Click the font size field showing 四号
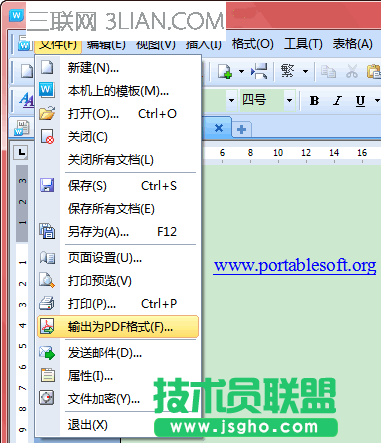 (x=261, y=100)
